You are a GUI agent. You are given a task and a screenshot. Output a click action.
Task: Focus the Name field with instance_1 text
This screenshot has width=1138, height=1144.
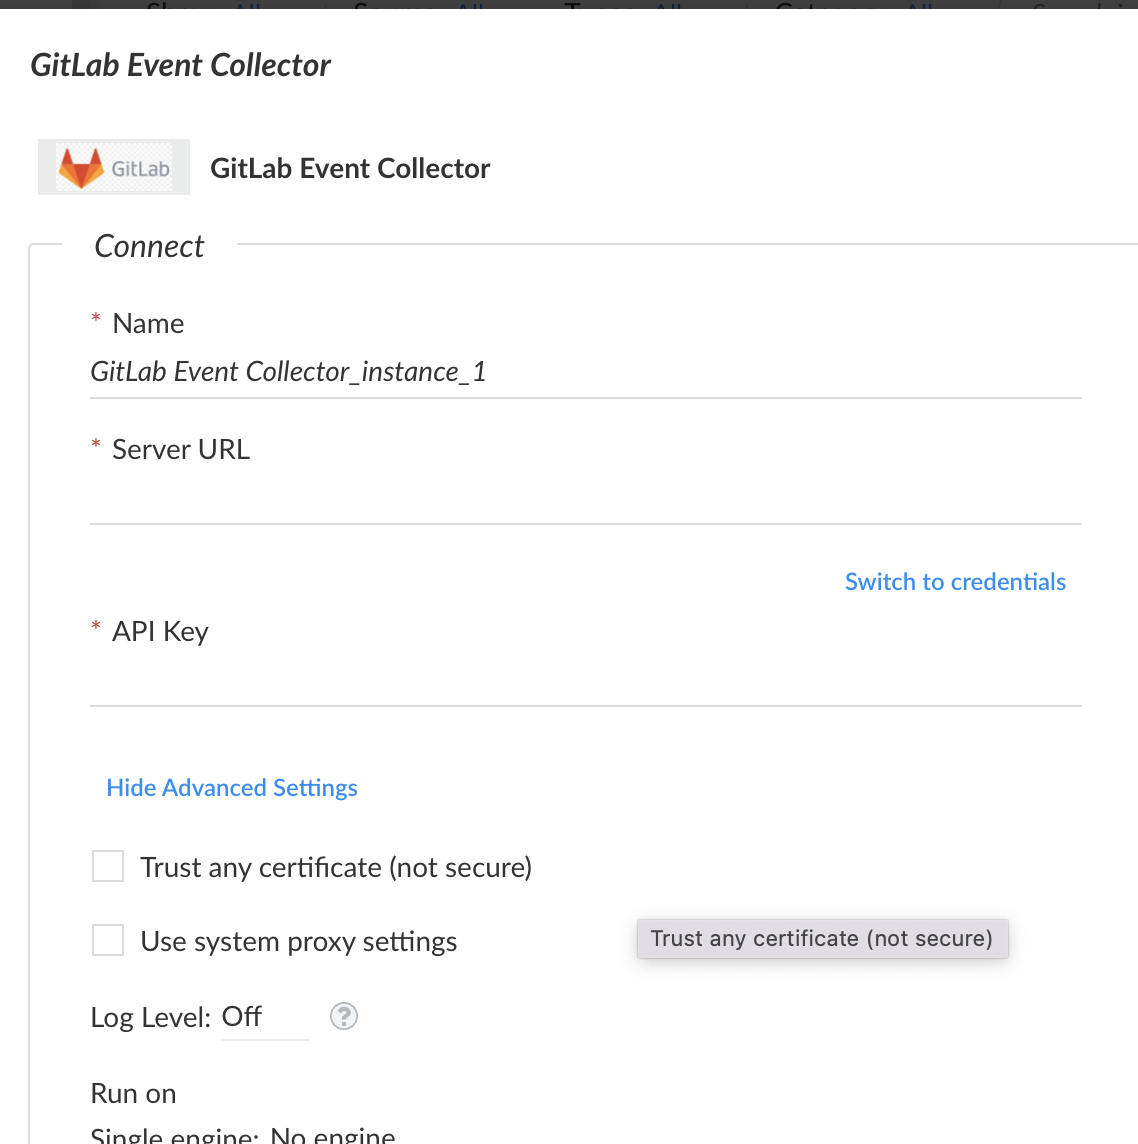coord(585,372)
